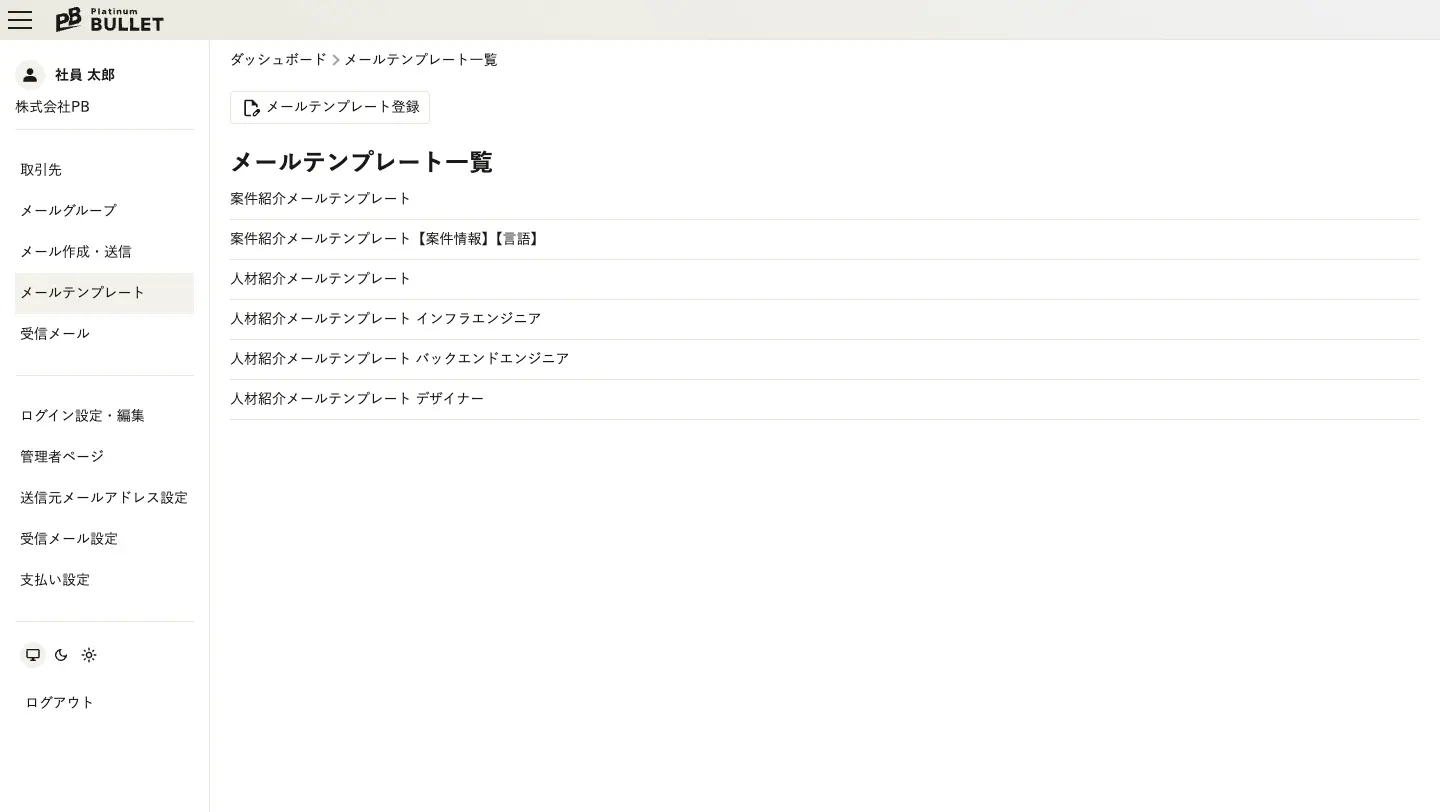The width and height of the screenshot is (1440, 812).
Task: Click the Platinum Bullet logo
Action: pos(109,20)
